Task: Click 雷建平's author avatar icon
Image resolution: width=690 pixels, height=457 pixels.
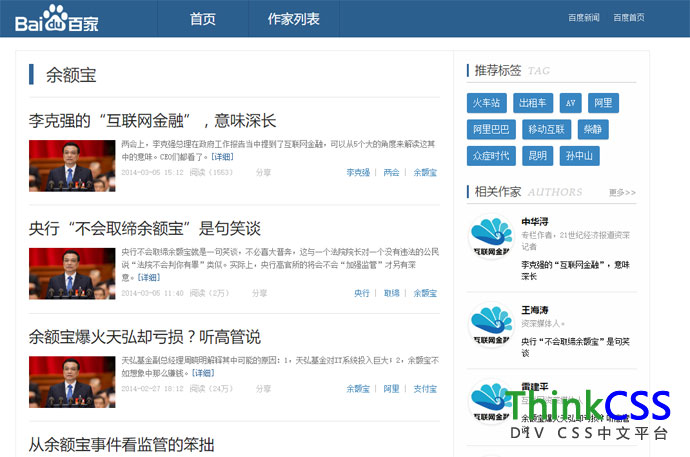Action: 492,401
